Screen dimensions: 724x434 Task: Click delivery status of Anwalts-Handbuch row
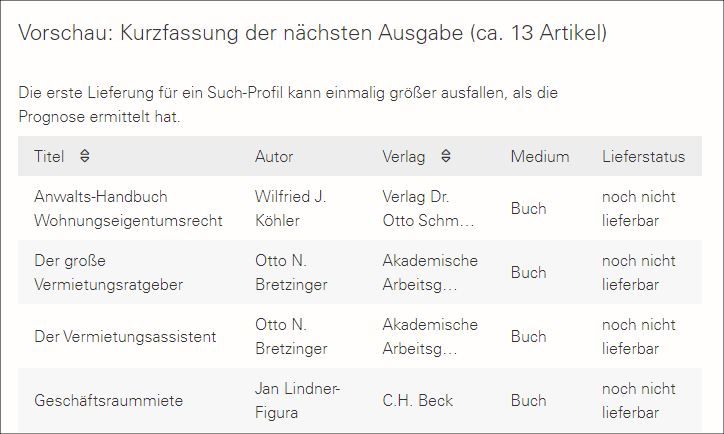point(638,208)
